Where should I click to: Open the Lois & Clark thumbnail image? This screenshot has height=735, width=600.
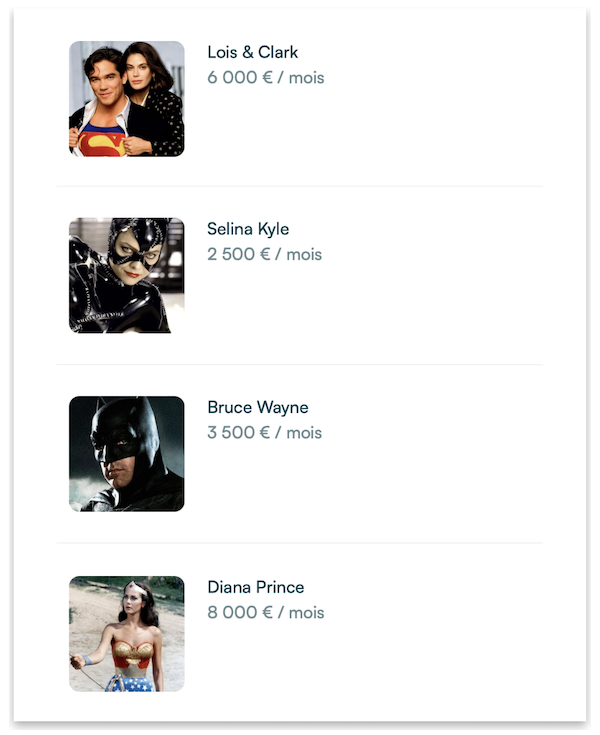click(126, 99)
